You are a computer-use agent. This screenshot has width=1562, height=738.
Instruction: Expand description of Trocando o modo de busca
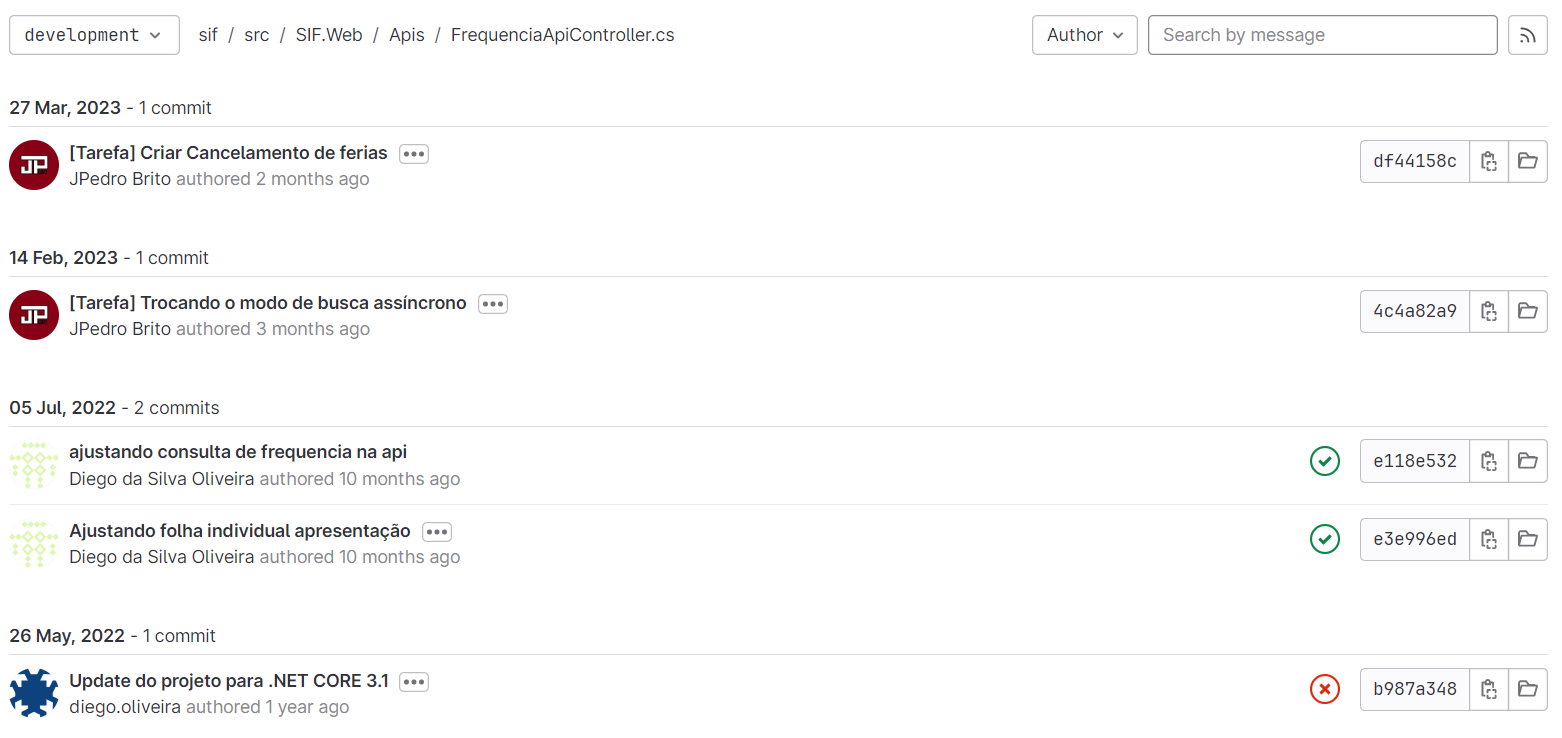(x=493, y=304)
